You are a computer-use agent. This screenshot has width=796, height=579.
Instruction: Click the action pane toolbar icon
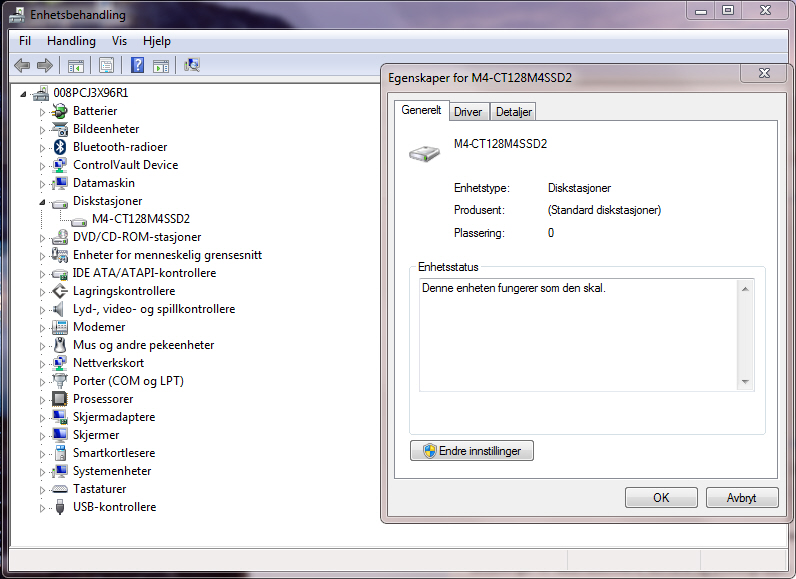tap(161, 65)
